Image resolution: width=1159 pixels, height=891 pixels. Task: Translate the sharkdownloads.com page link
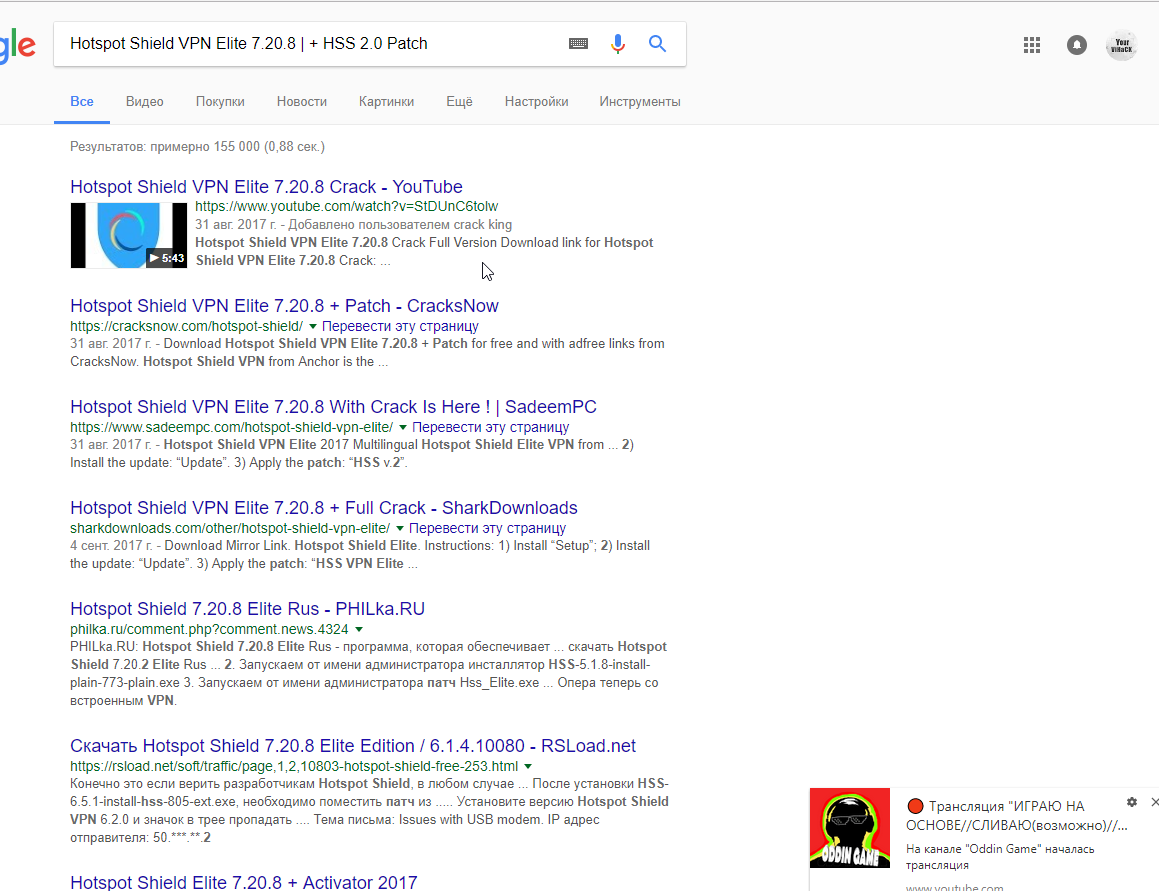point(487,529)
